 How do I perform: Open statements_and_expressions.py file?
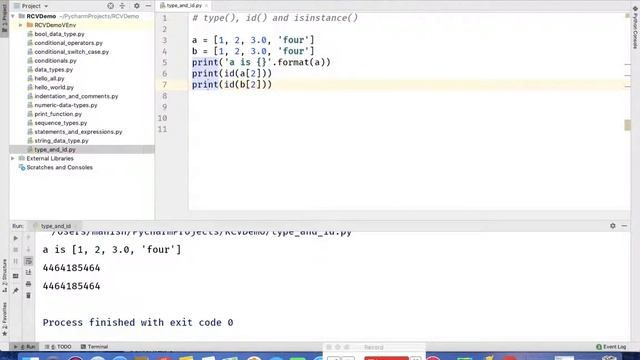pos(78,132)
